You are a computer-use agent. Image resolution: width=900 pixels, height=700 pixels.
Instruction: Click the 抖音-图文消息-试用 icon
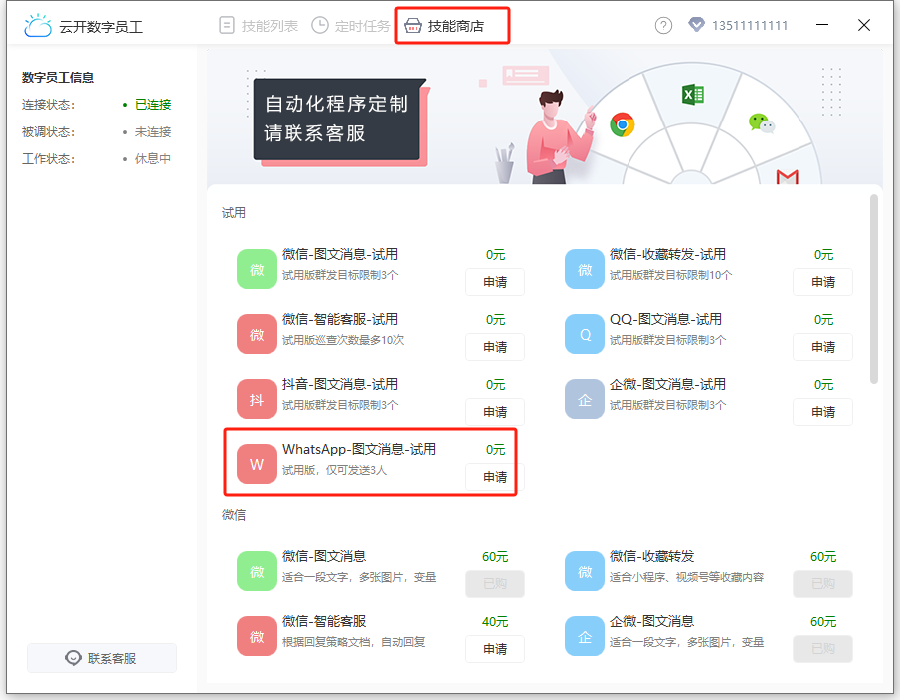257,399
